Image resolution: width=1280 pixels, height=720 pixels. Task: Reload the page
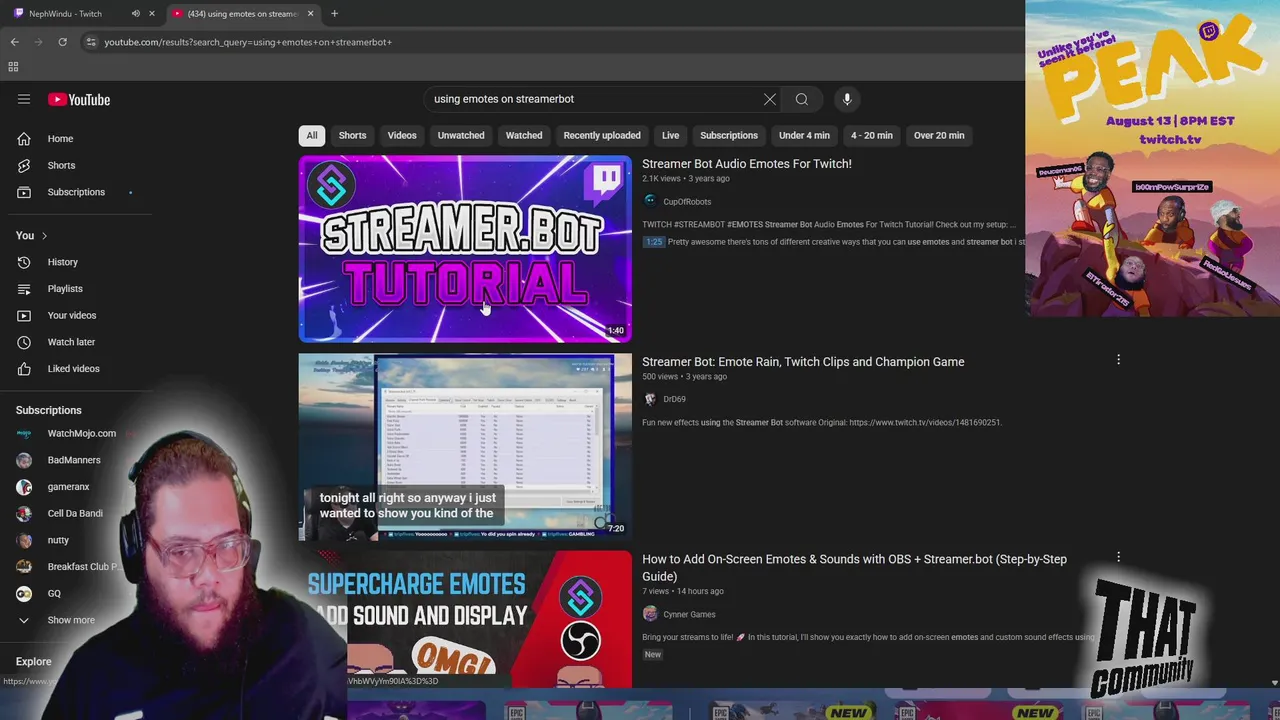62,42
